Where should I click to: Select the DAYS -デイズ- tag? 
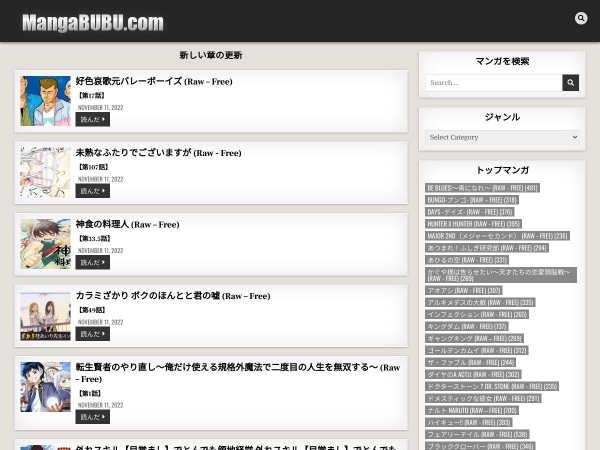pos(470,212)
